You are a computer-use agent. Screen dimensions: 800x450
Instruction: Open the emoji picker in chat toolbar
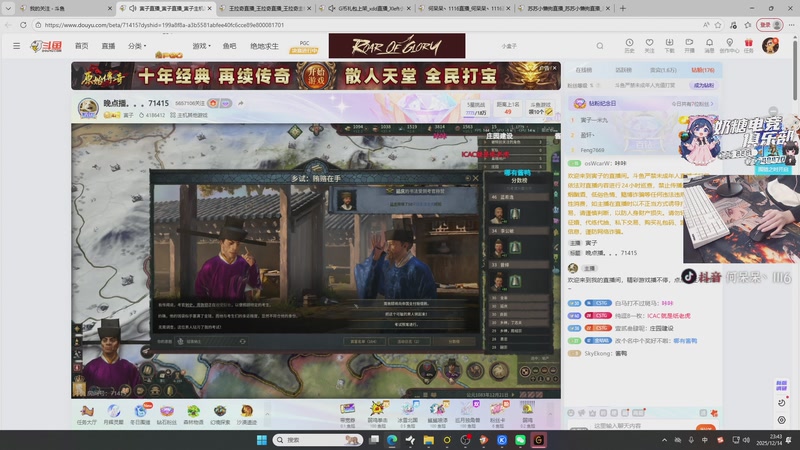coord(571,413)
